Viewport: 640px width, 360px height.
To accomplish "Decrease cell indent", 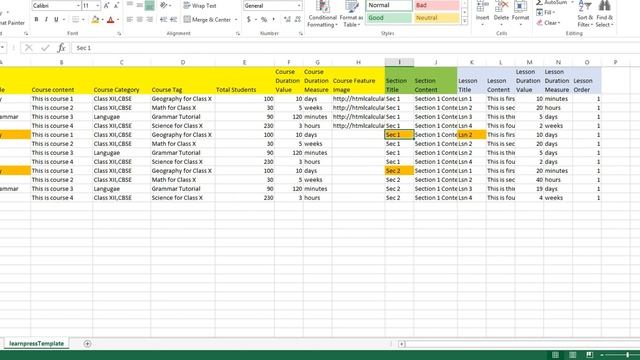I will click(163, 20).
